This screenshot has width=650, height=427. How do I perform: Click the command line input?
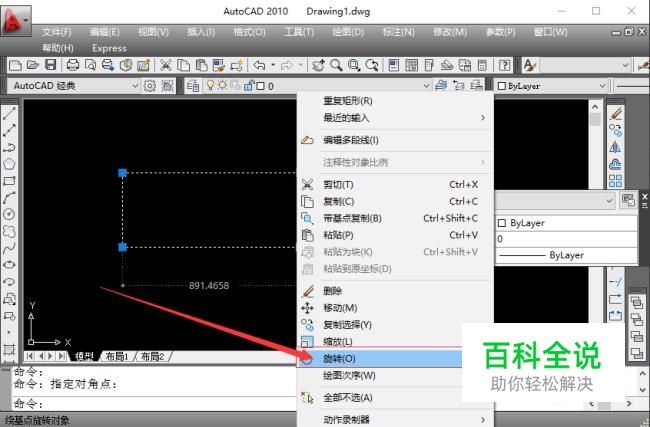(x=153, y=403)
